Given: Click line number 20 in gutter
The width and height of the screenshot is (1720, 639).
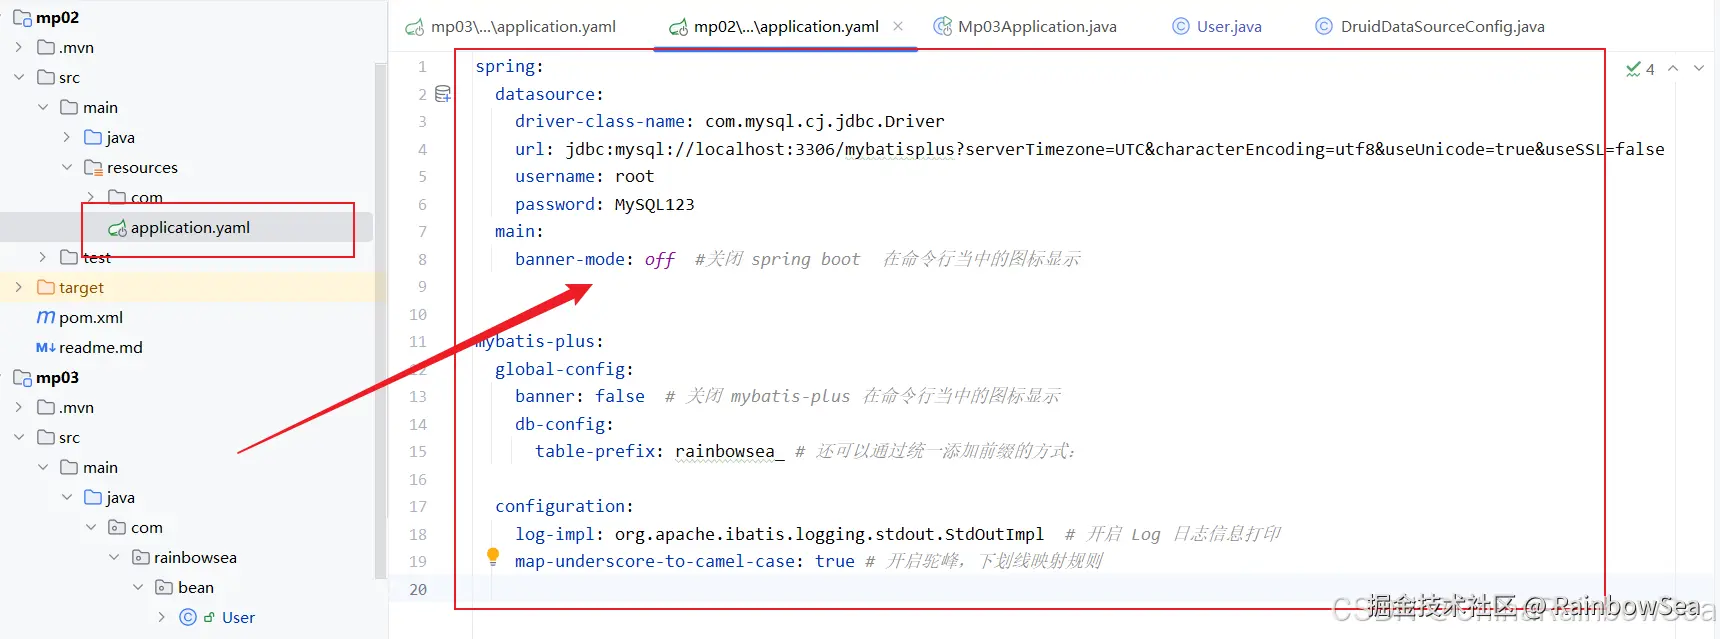Looking at the screenshot, I should pyautogui.click(x=418, y=589).
